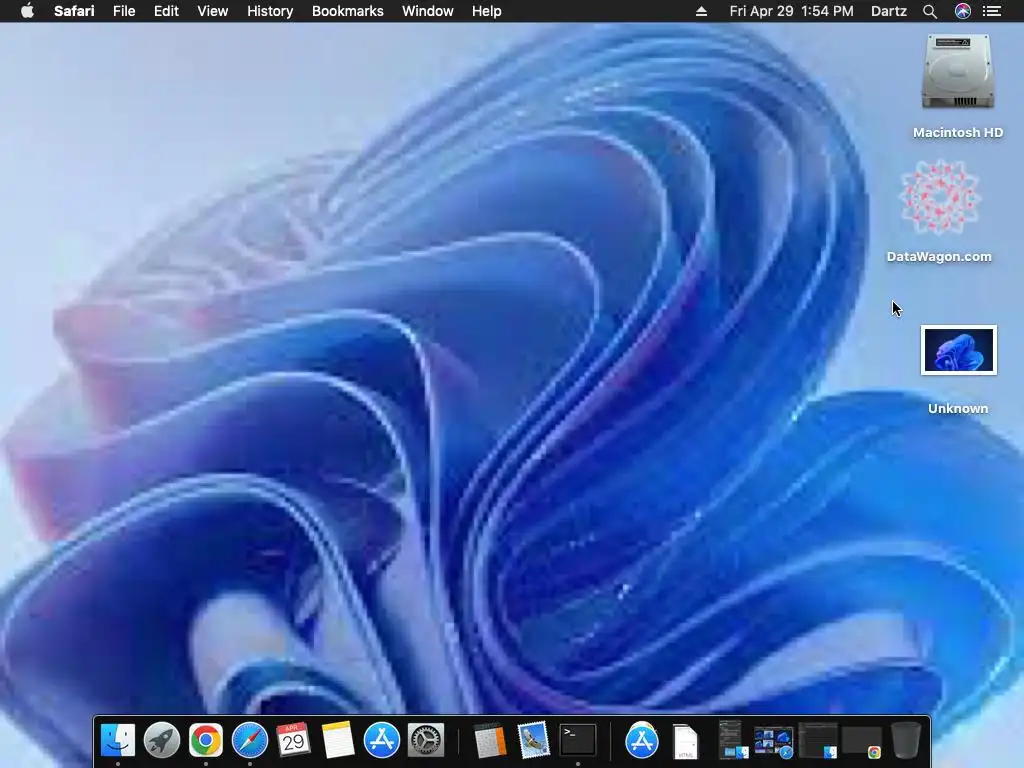Open System Preferences gear icon
The width and height of the screenshot is (1024, 768).
[x=426, y=740]
